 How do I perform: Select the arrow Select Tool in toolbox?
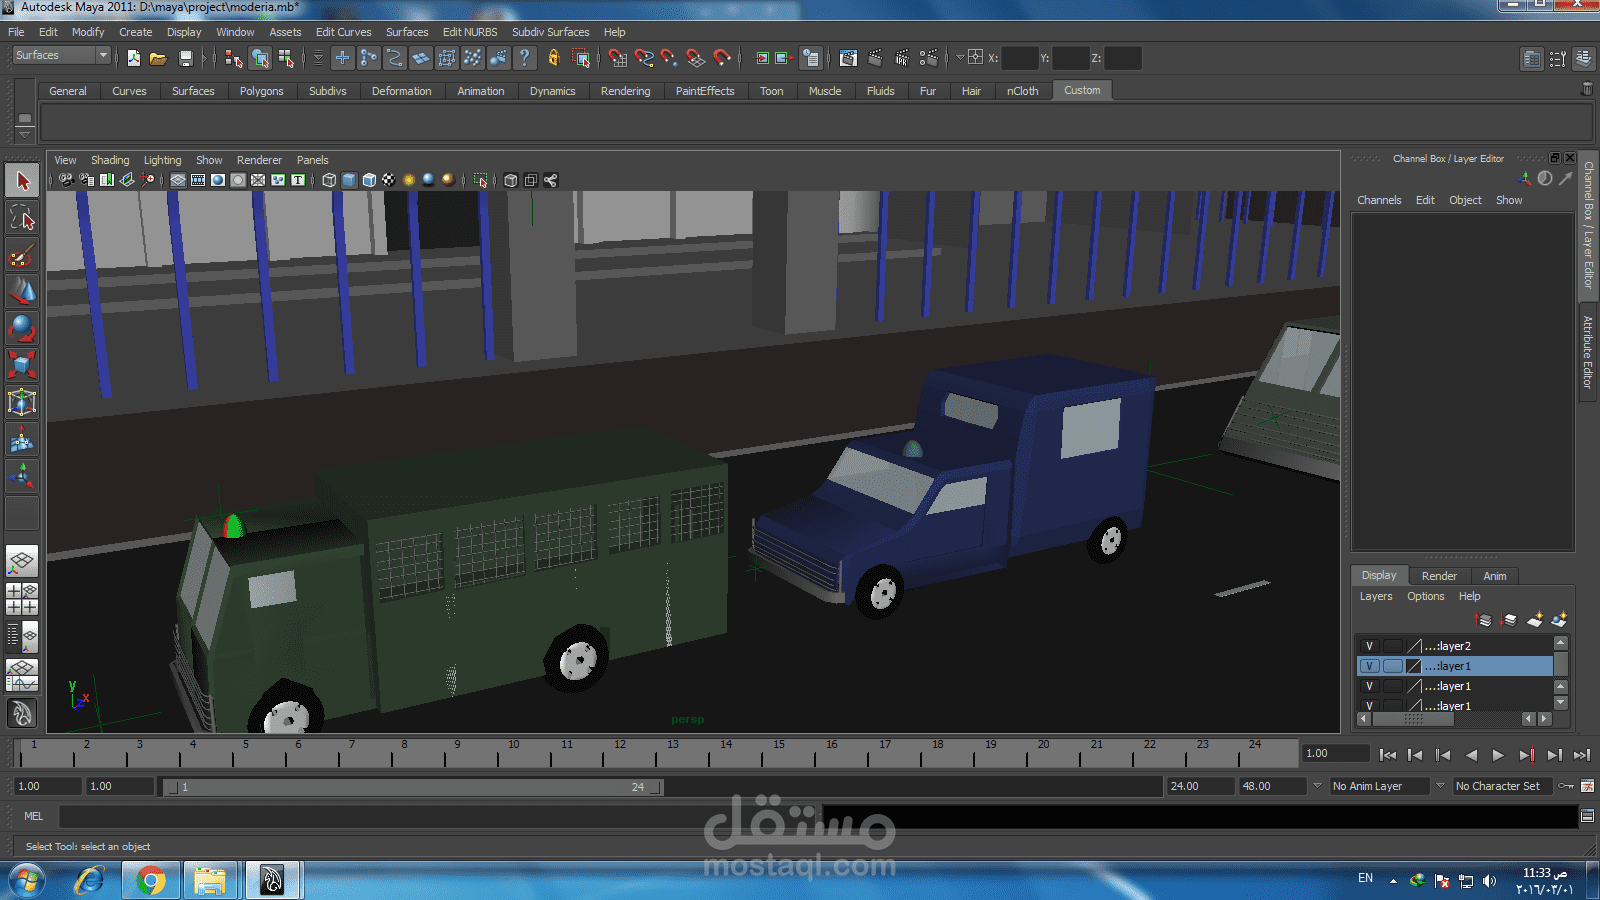[x=22, y=181]
